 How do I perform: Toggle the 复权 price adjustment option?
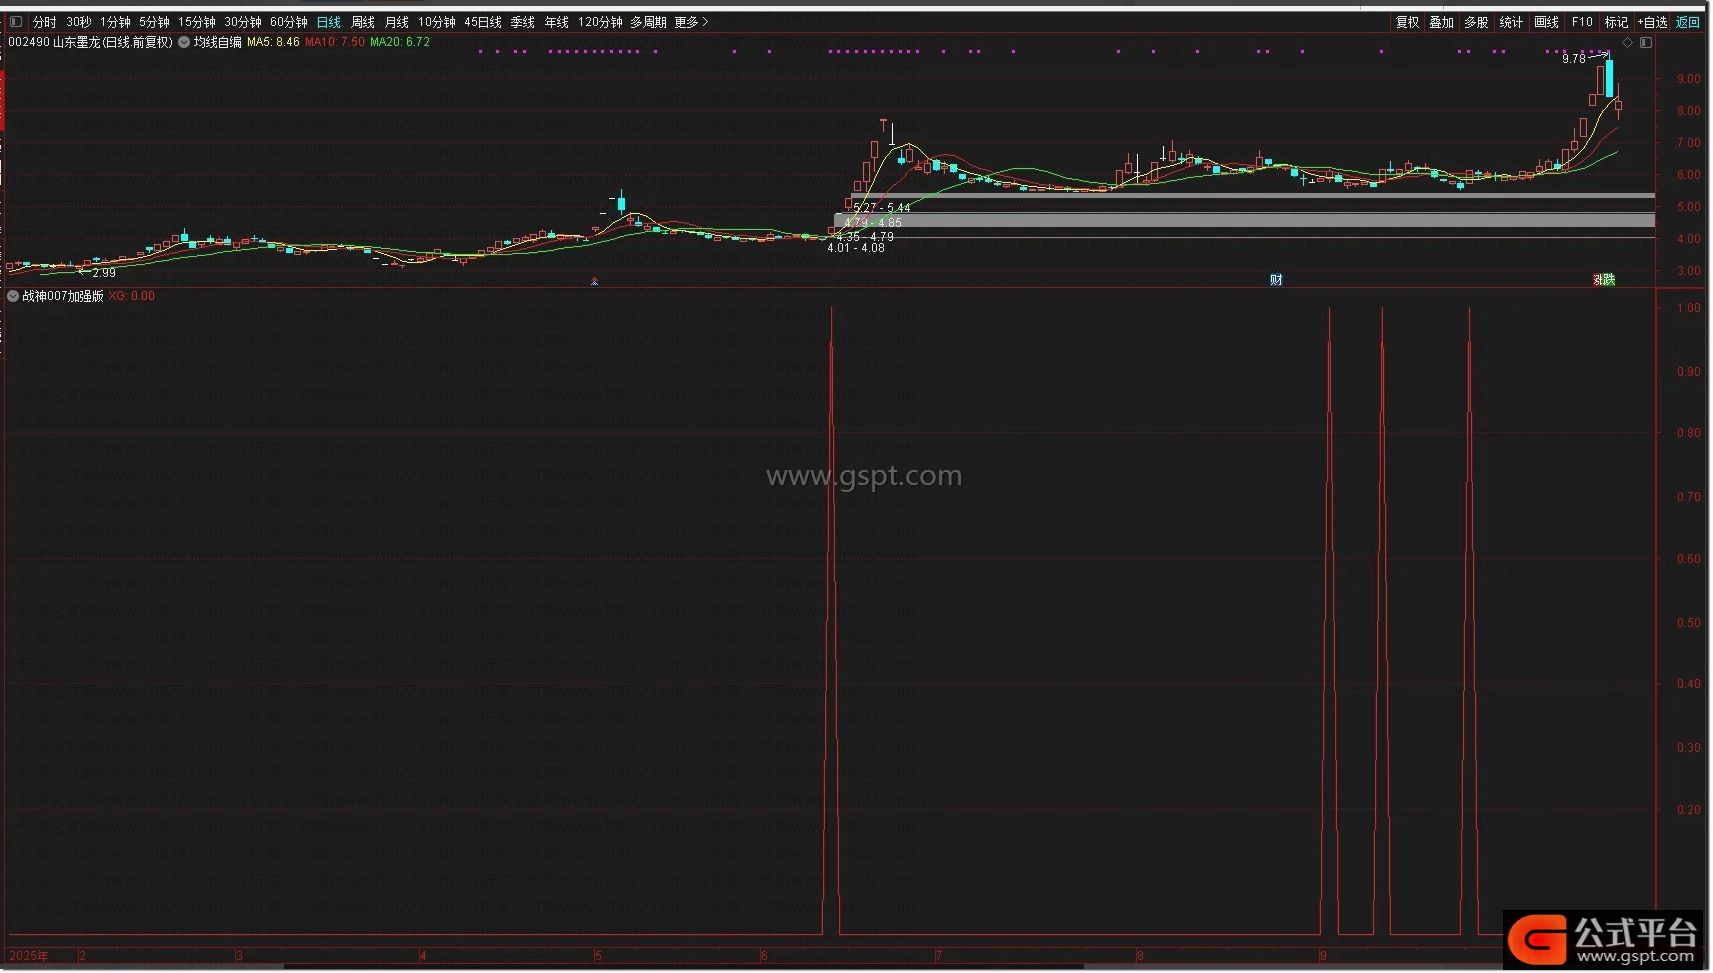pos(1407,22)
